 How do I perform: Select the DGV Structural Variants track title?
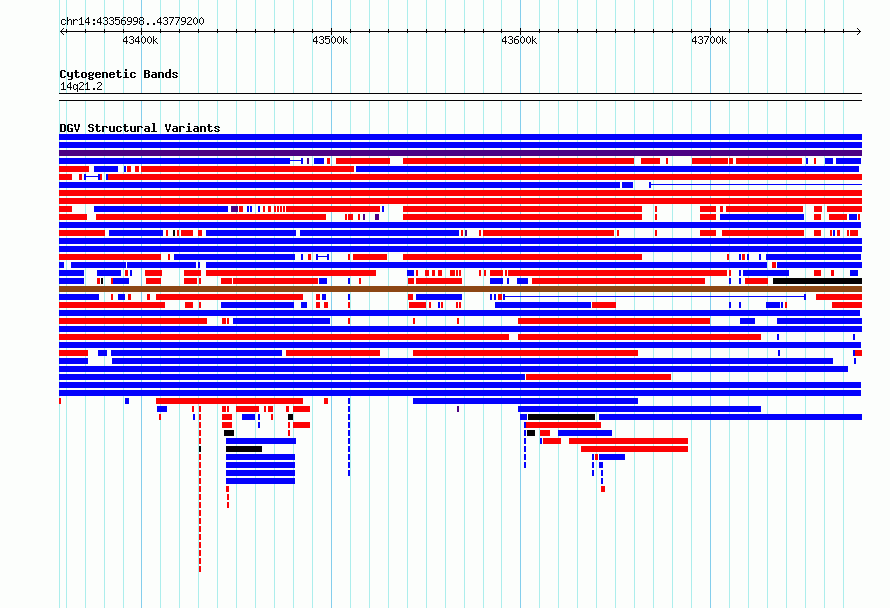click(140, 128)
